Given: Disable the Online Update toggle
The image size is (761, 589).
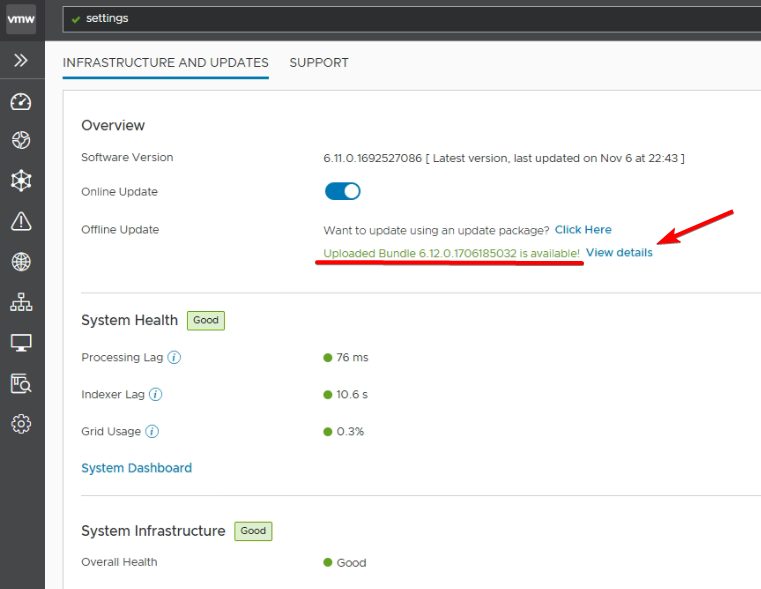Looking at the screenshot, I should click(342, 191).
